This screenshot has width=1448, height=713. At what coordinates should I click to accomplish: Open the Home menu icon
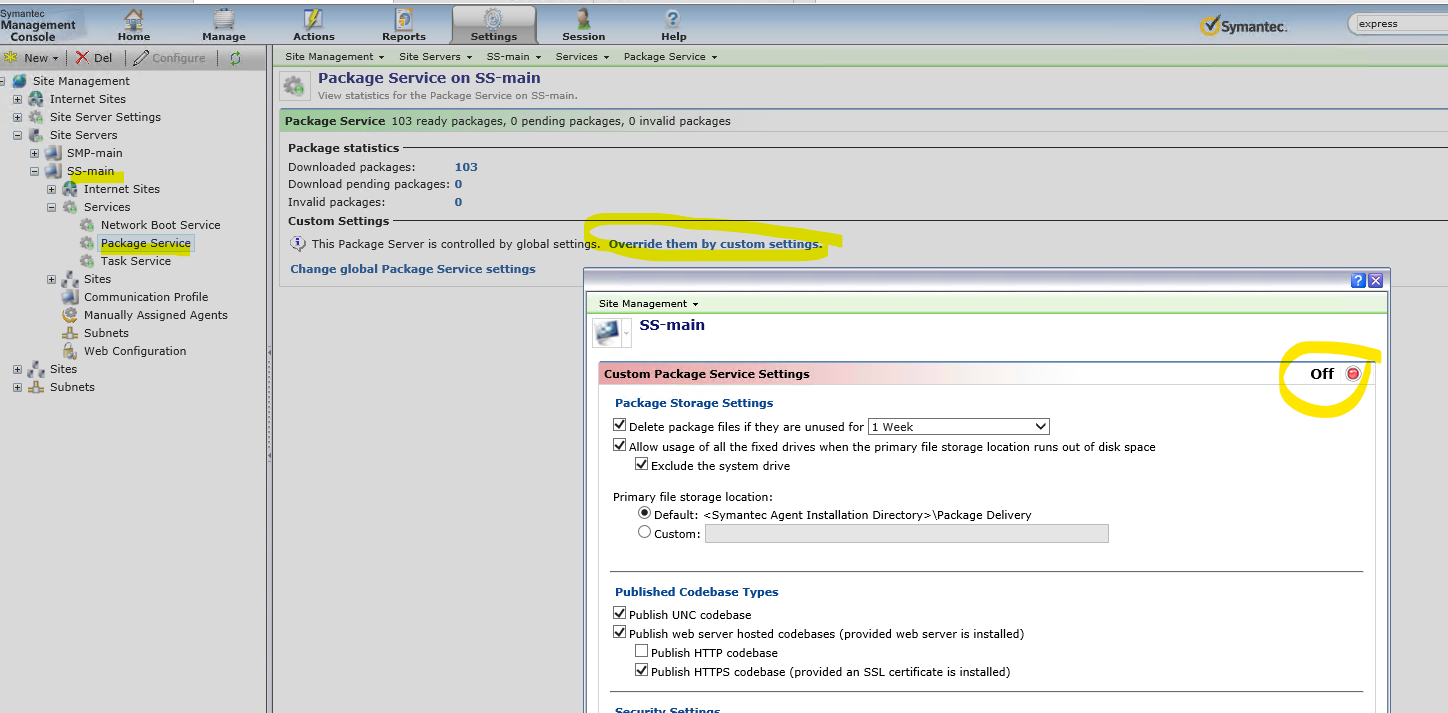134,19
